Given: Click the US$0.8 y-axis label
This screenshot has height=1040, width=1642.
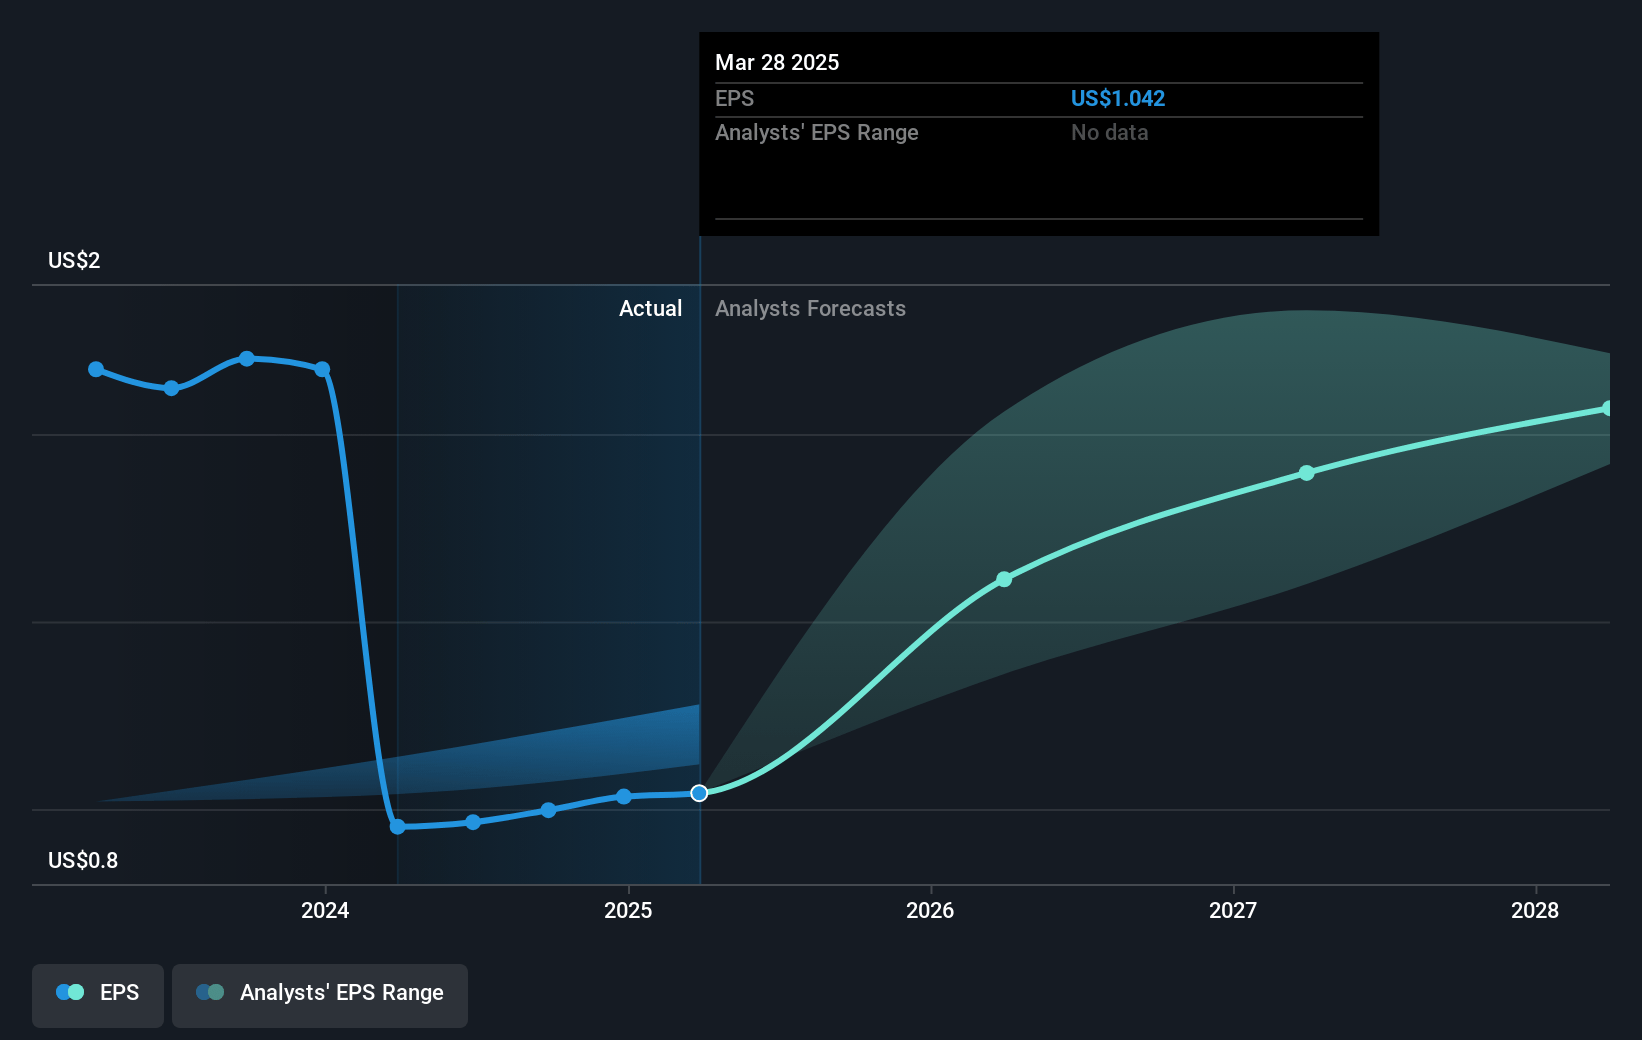Looking at the screenshot, I should pos(83,860).
